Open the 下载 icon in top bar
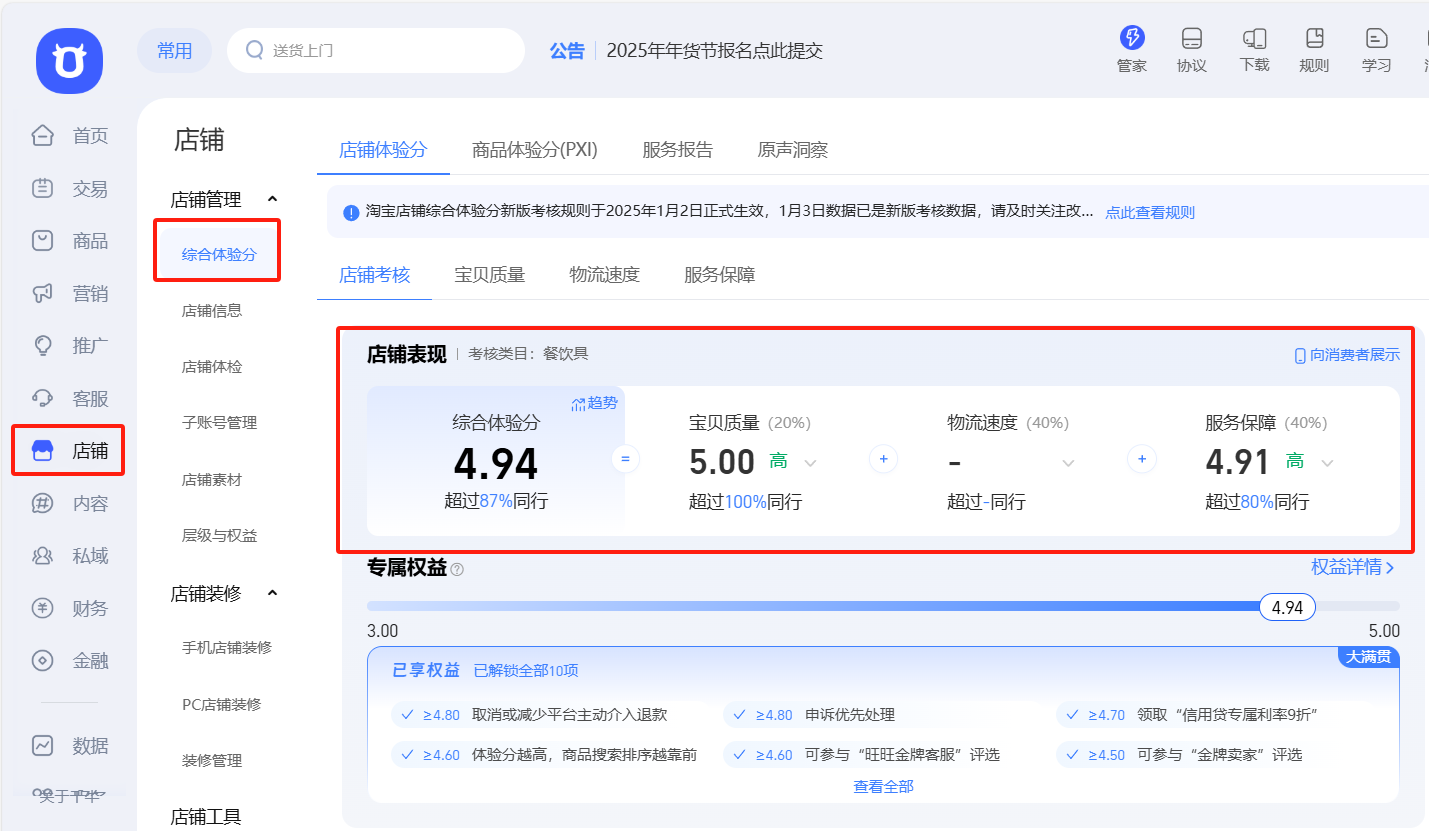Viewport: 1429px width, 831px height. 1254,39
